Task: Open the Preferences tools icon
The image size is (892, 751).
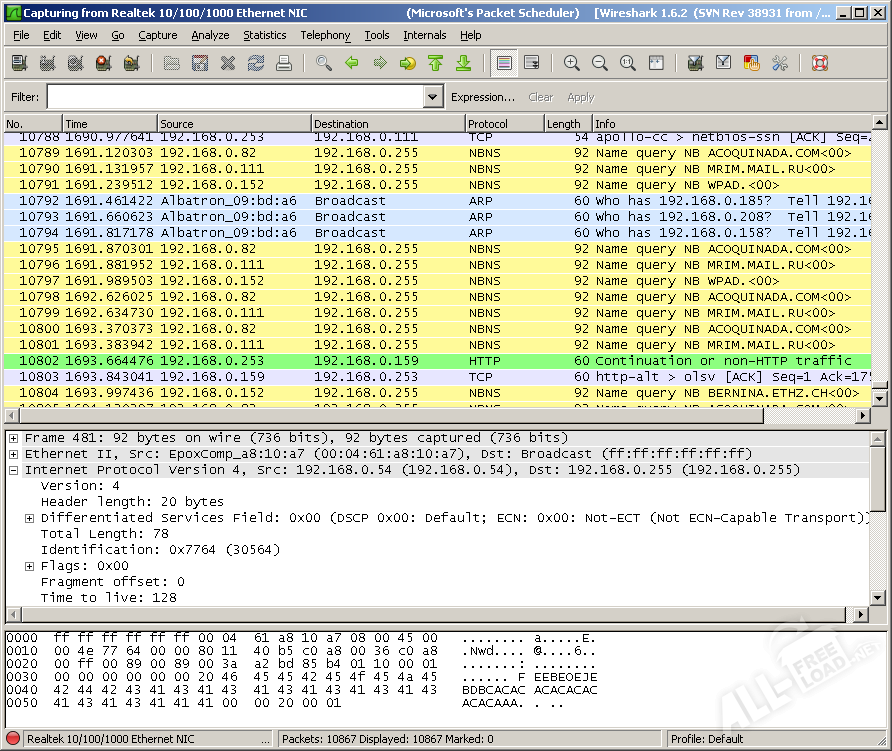Action: [780, 63]
